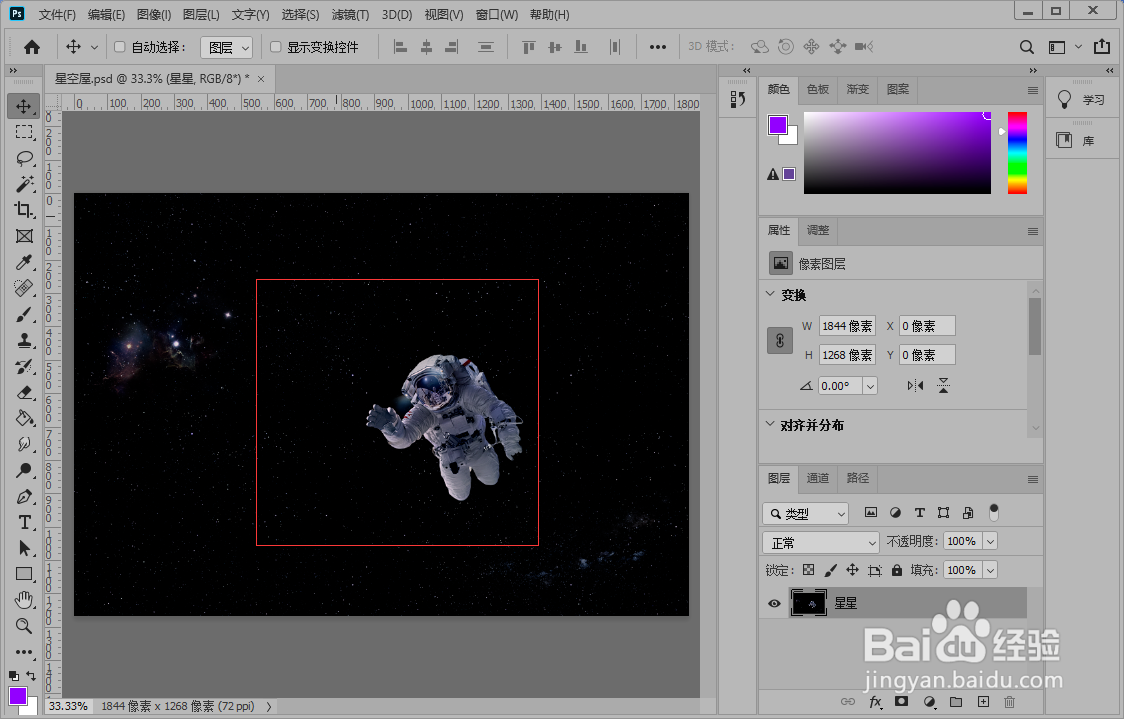Viewport: 1124px width, 719px height.
Task: Switch to the 色板 tab
Action: pos(818,89)
